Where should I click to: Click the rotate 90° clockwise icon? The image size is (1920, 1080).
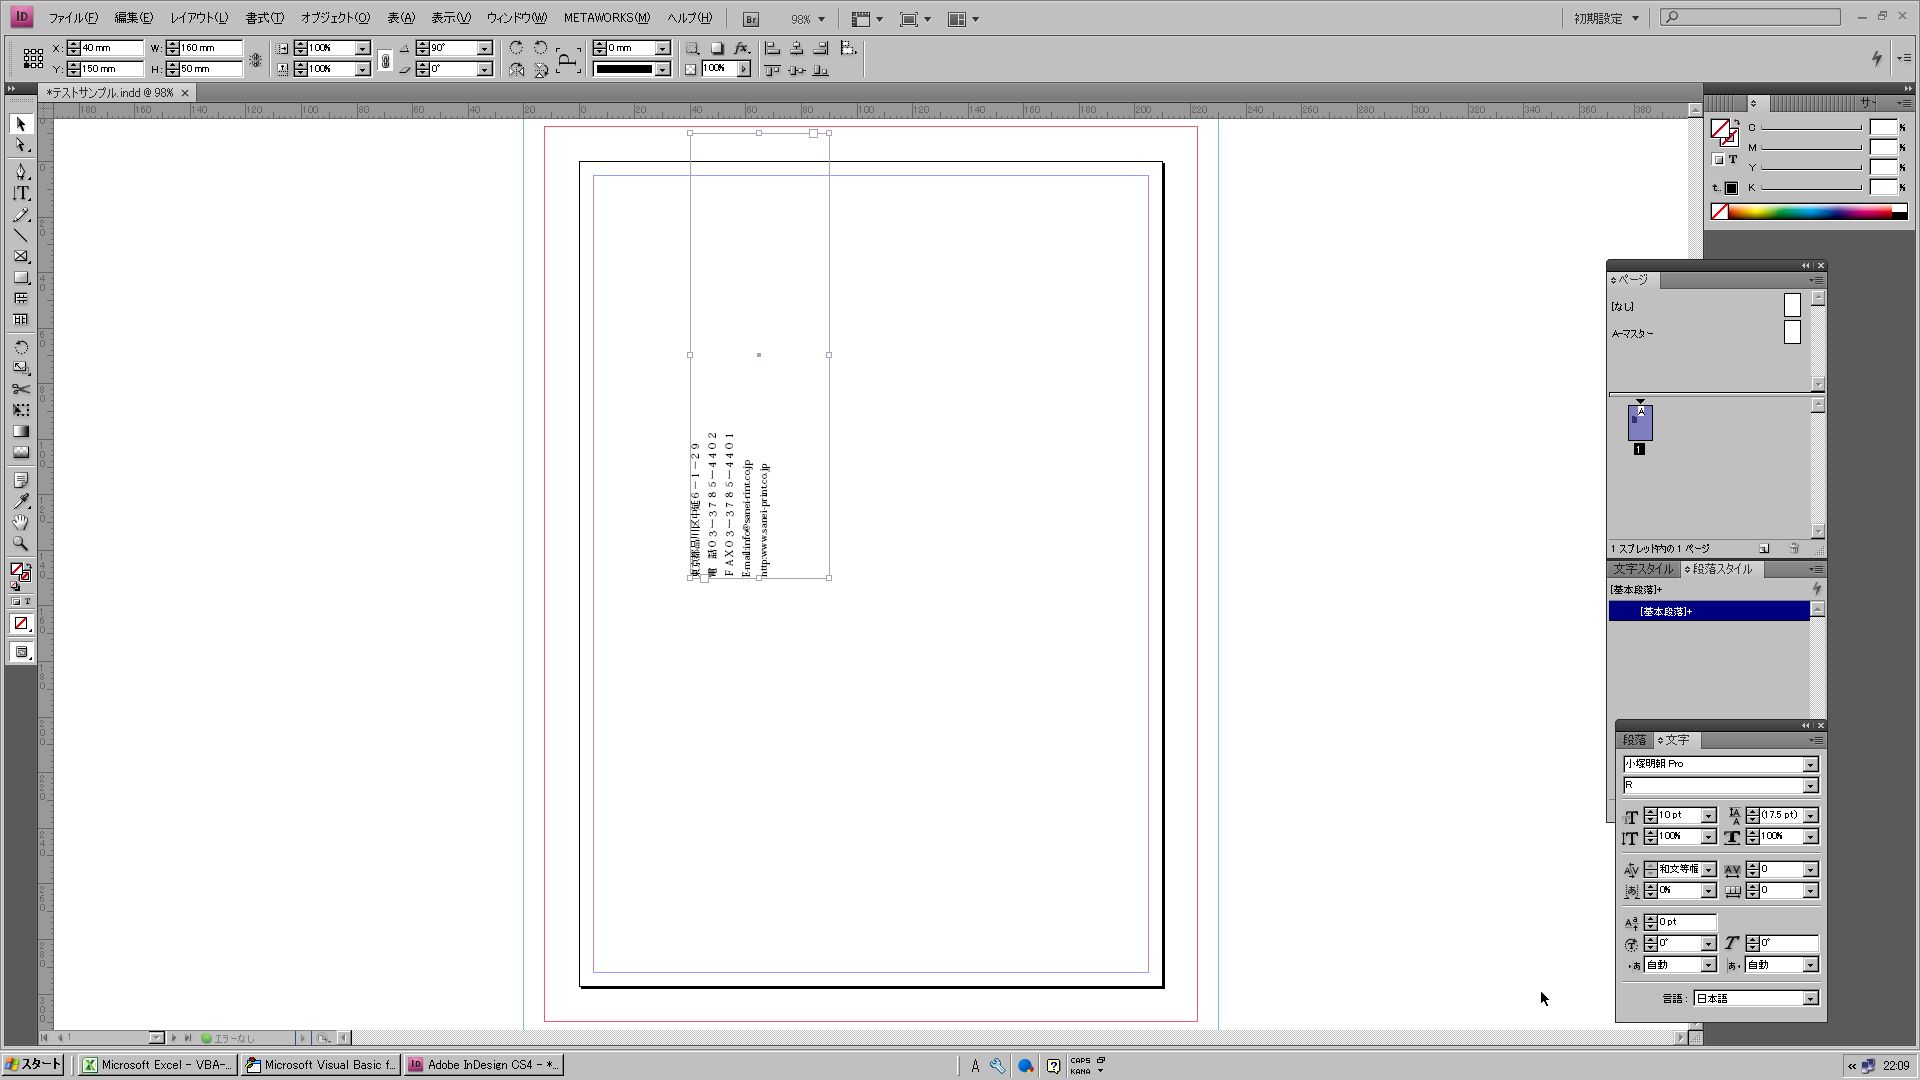516,48
